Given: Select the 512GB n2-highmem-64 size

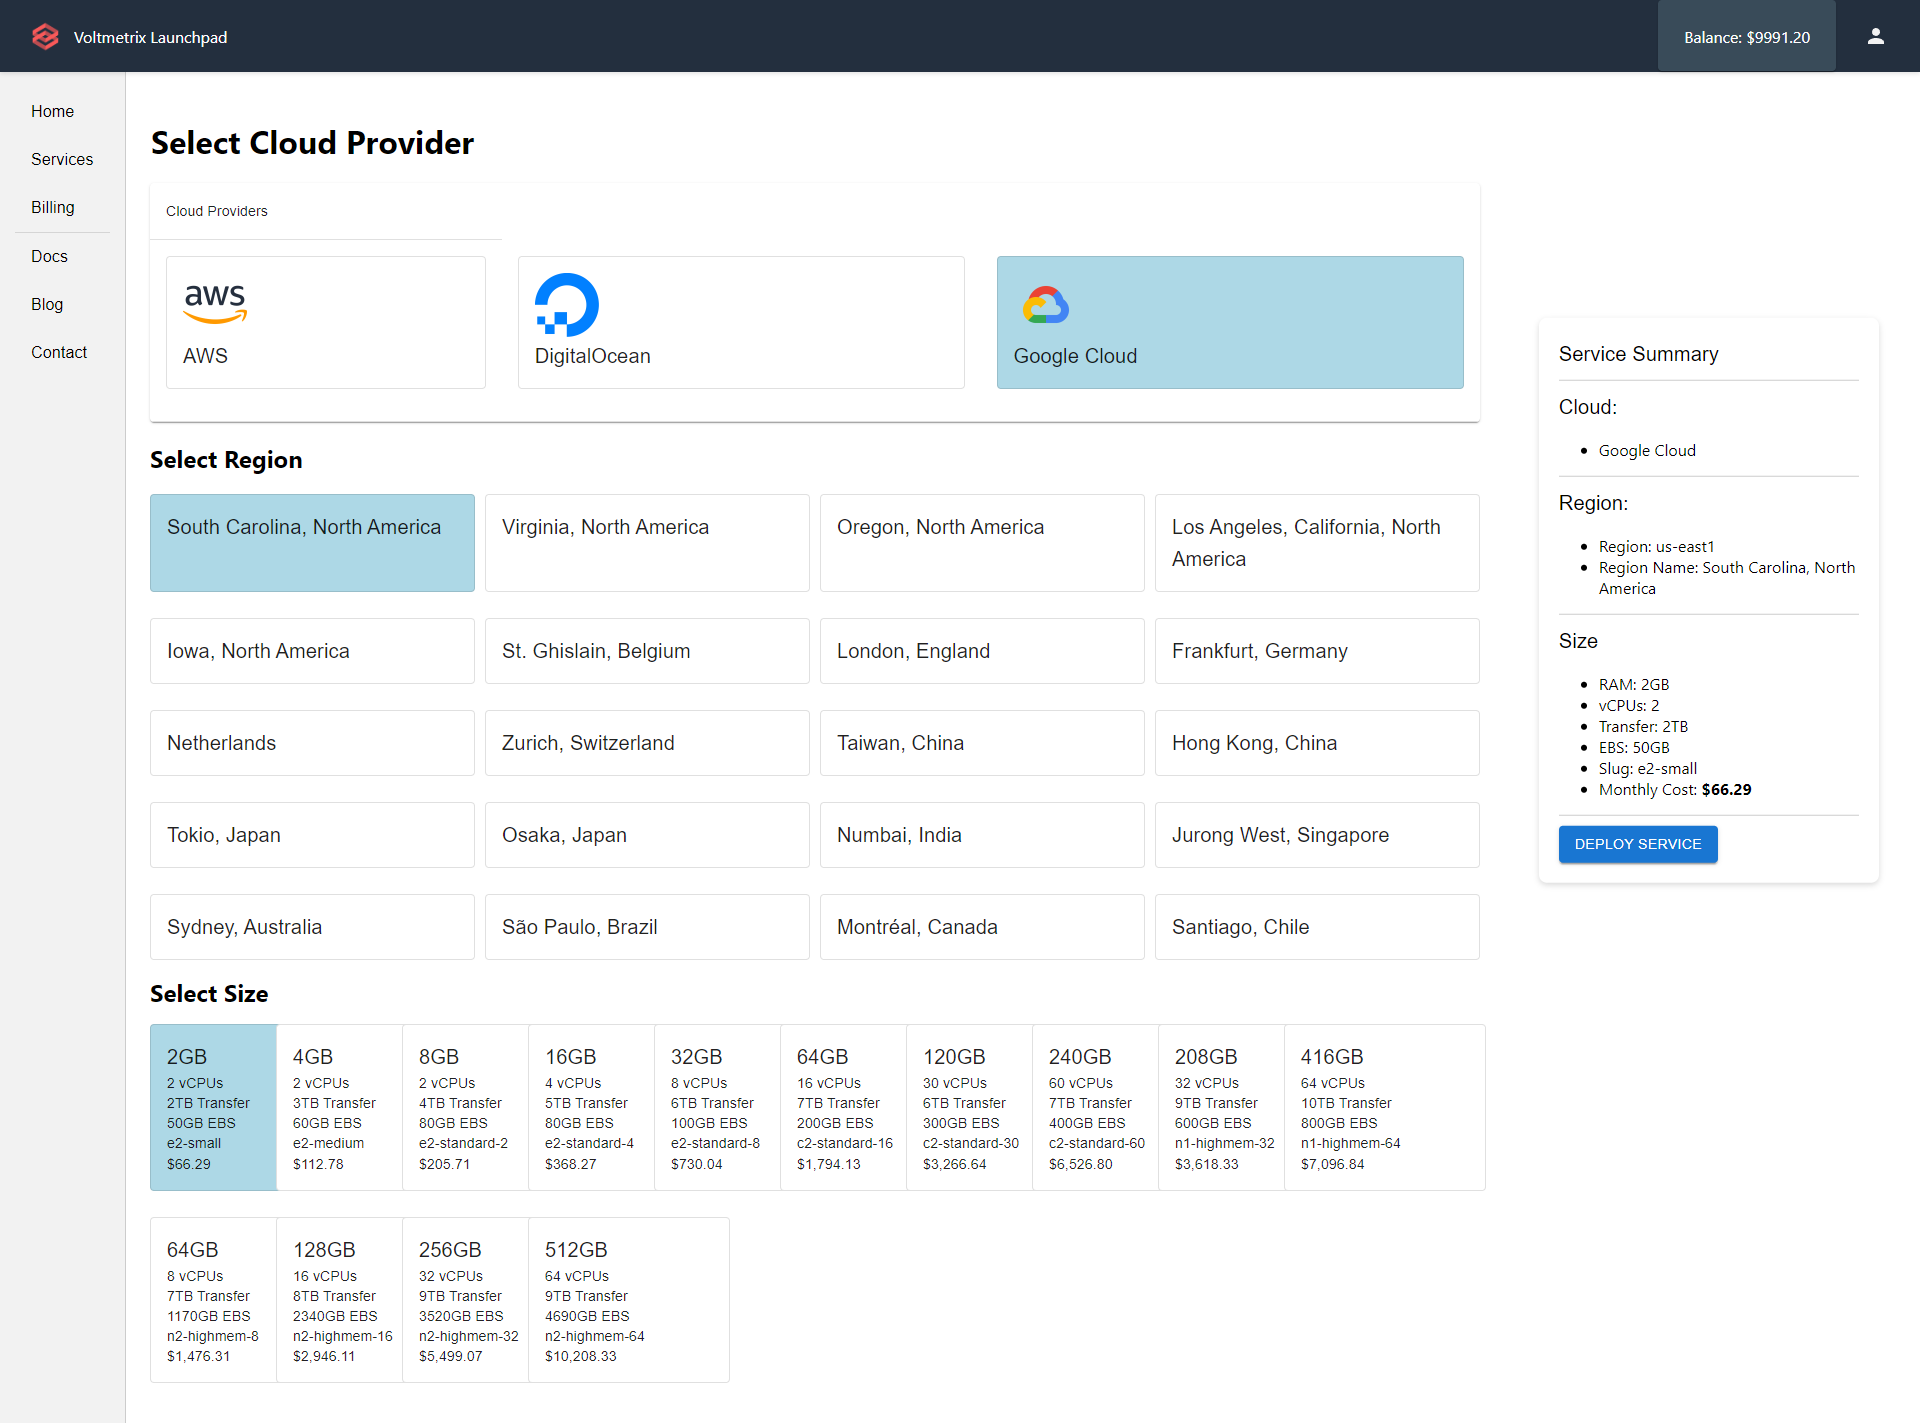Looking at the screenshot, I should pos(629,1300).
